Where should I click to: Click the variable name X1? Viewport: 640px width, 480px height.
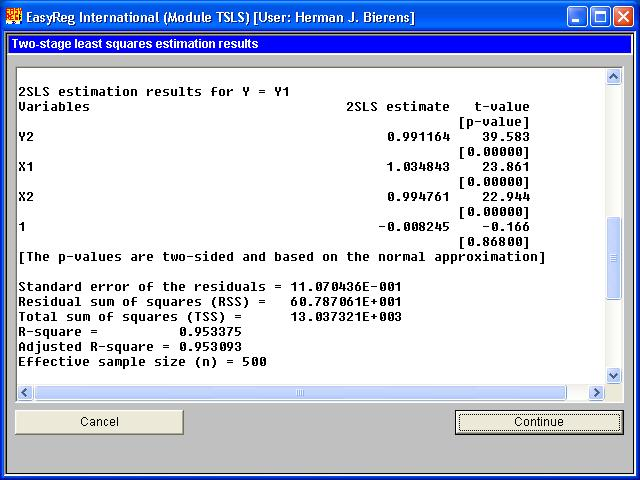coord(26,167)
